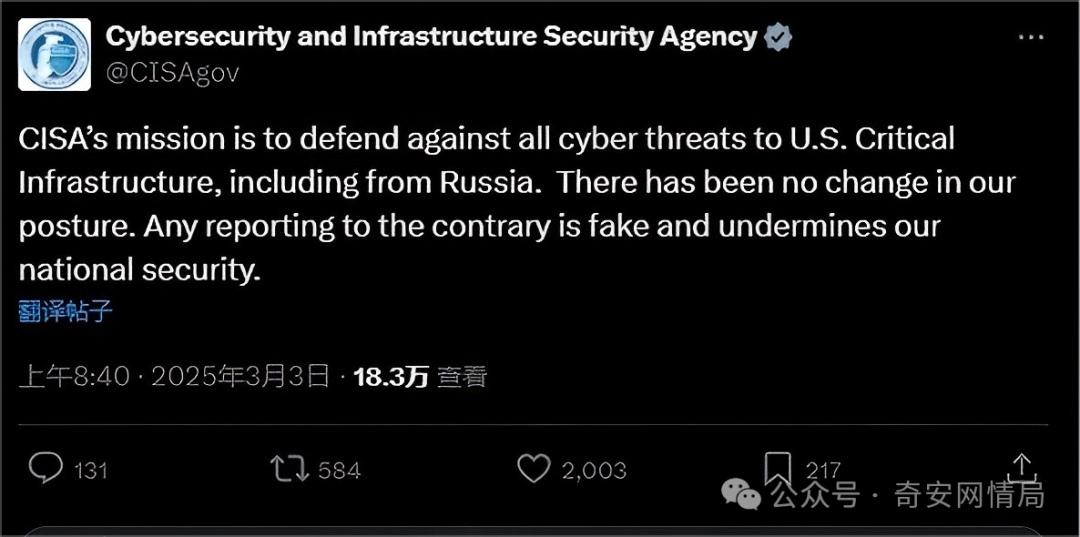Open the CISA profile avatar
The width and height of the screenshot is (1080, 537).
tap(54, 54)
